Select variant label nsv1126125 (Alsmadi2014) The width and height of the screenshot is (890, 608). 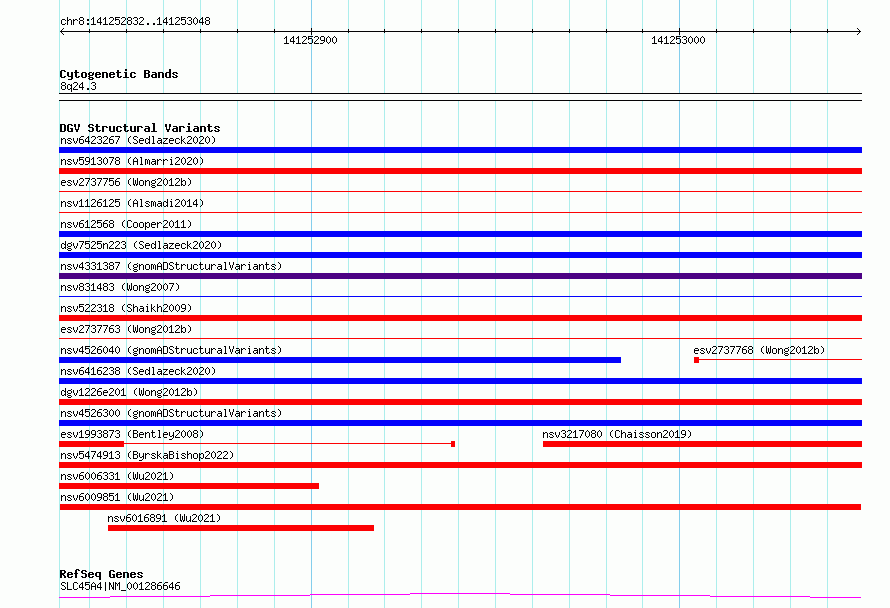pyautogui.click(x=132, y=203)
